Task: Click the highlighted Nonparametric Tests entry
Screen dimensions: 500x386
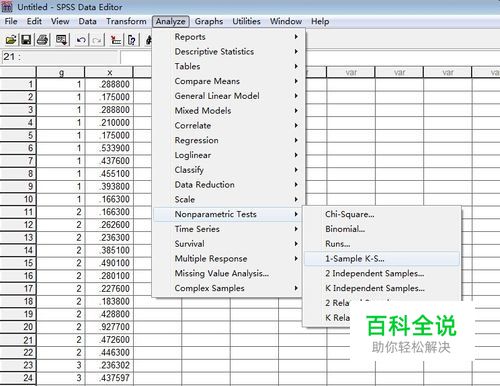Action: (x=228, y=214)
